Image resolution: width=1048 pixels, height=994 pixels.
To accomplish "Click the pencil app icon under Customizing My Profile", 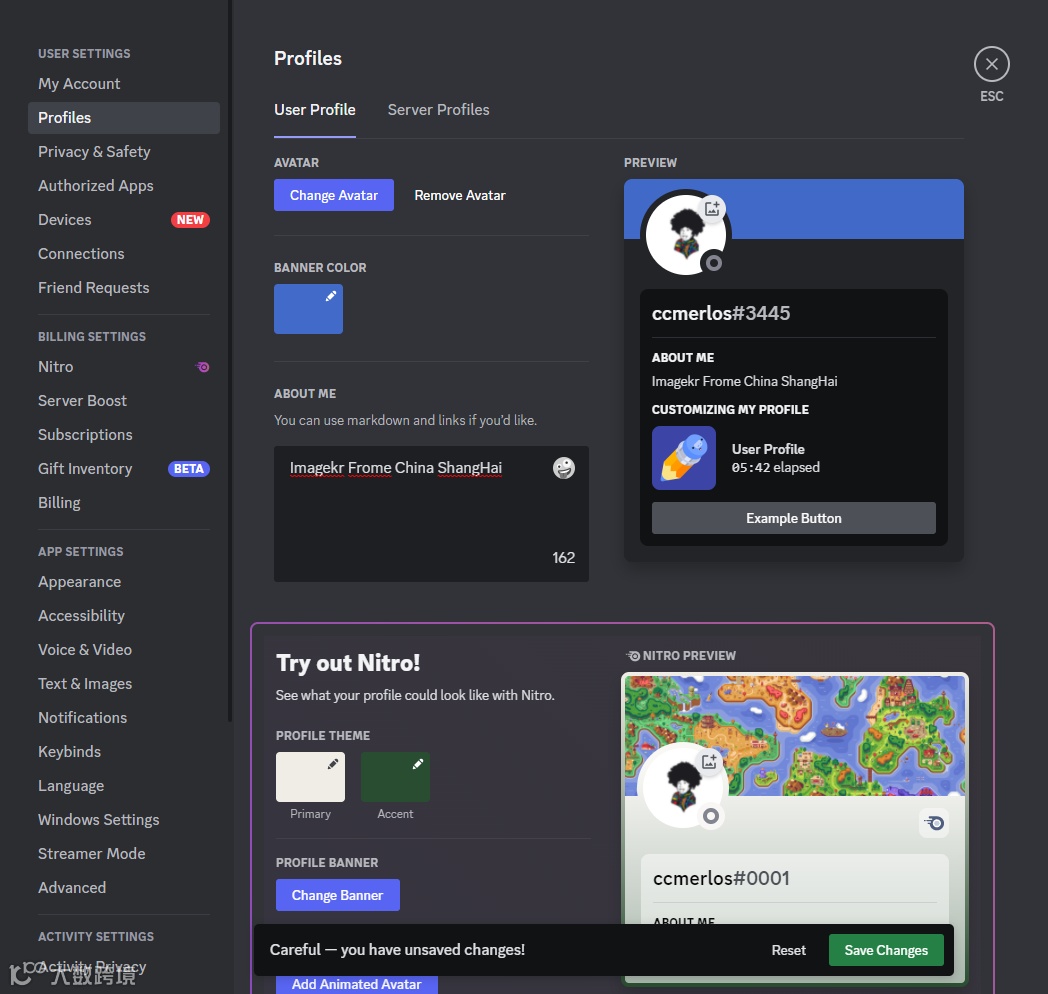I will pos(684,458).
